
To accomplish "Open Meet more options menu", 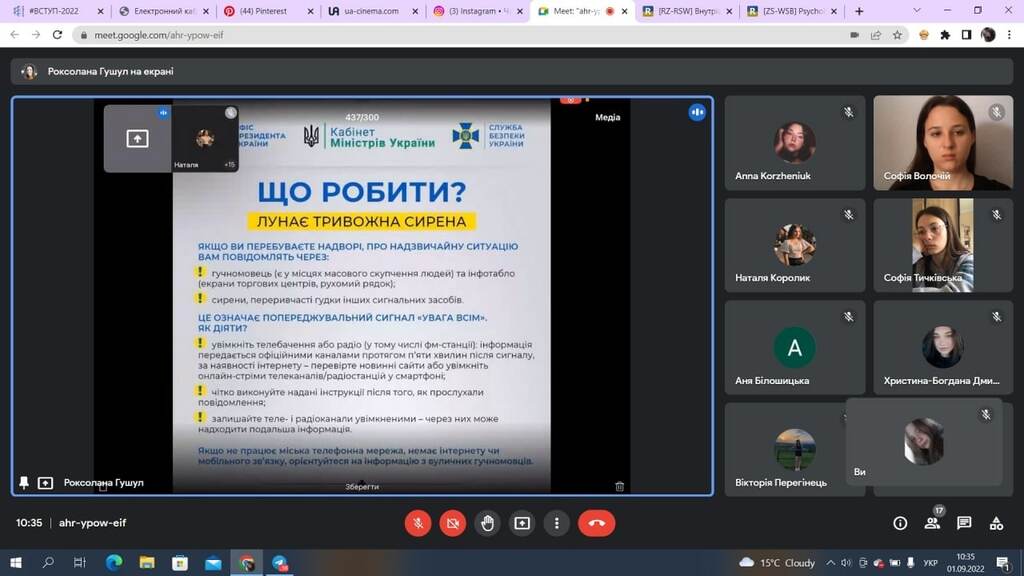I will click(x=557, y=523).
